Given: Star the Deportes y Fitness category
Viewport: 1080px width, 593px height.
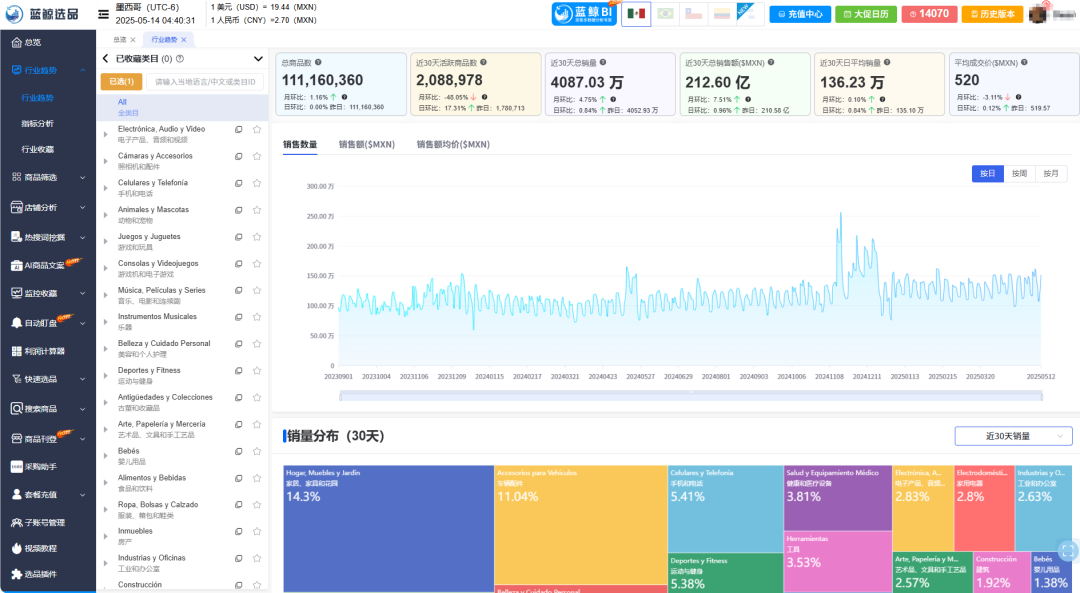Looking at the screenshot, I should point(257,371).
